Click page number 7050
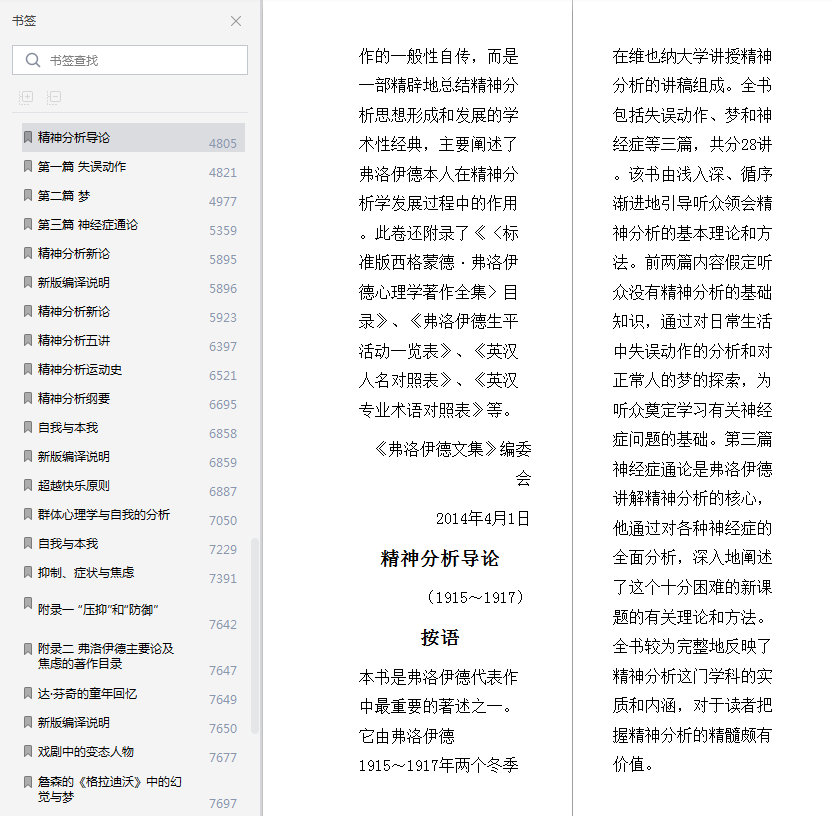The width and height of the screenshot is (832, 816). (x=223, y=520)
